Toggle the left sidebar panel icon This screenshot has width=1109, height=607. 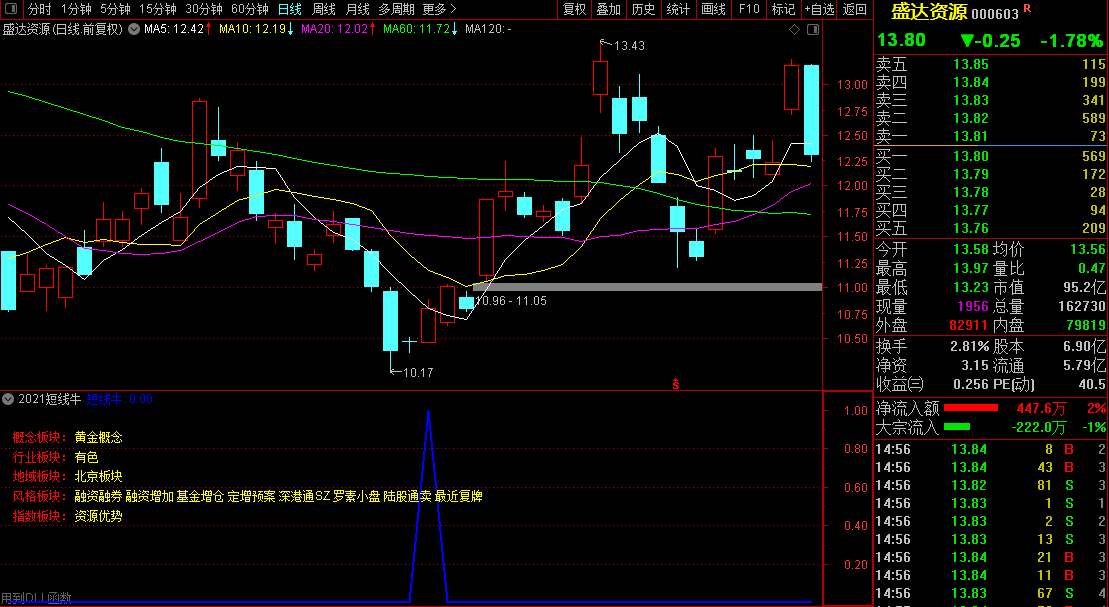pos(9,9)
